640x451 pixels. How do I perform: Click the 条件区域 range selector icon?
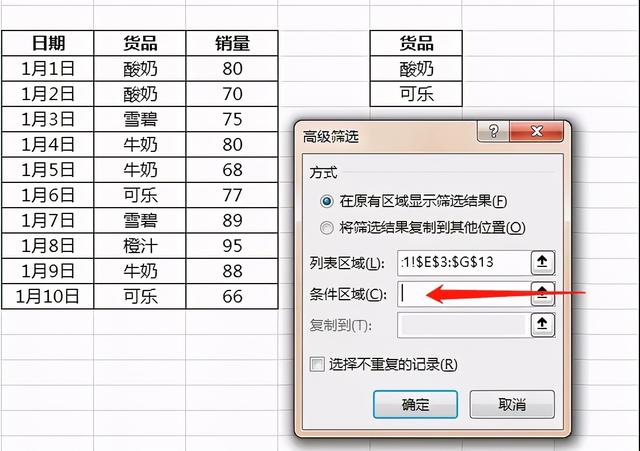(542, 293)
